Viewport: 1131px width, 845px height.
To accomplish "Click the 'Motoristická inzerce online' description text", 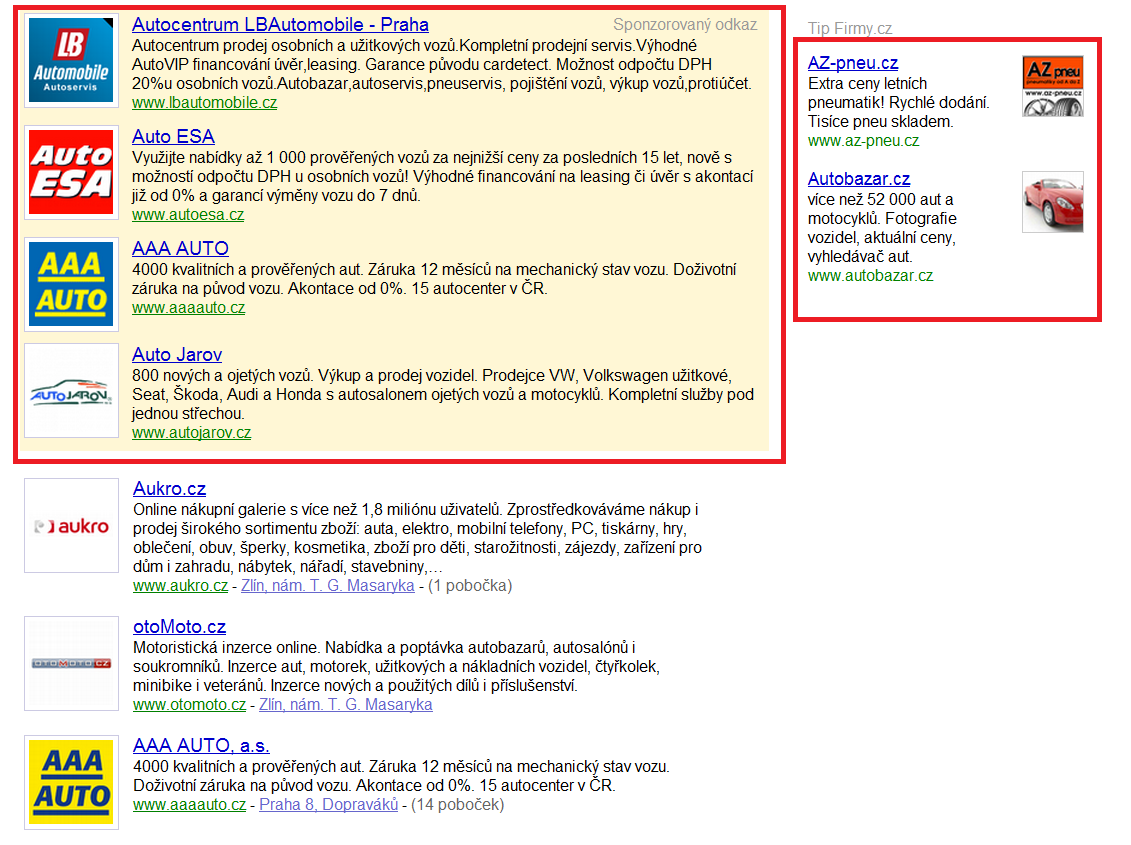I will click(x=396, y=666).
